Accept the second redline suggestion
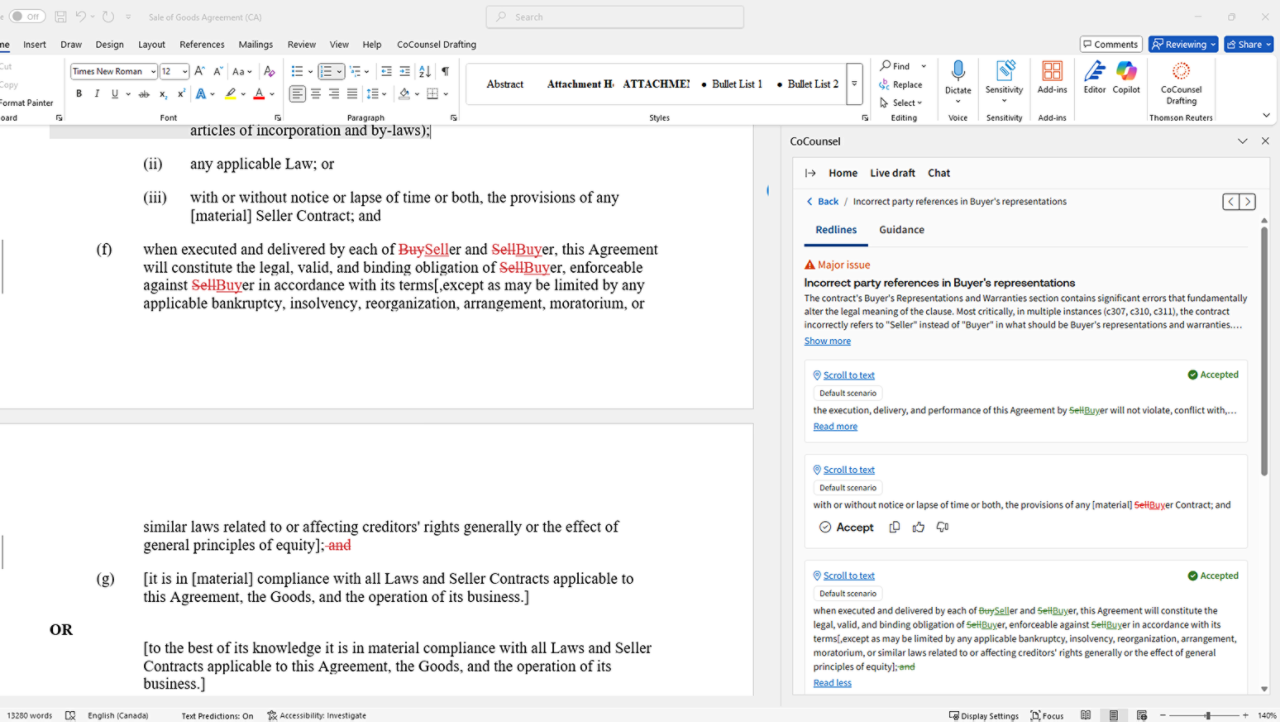Viewport: 1280px width, 722px height. pos(846,527)
